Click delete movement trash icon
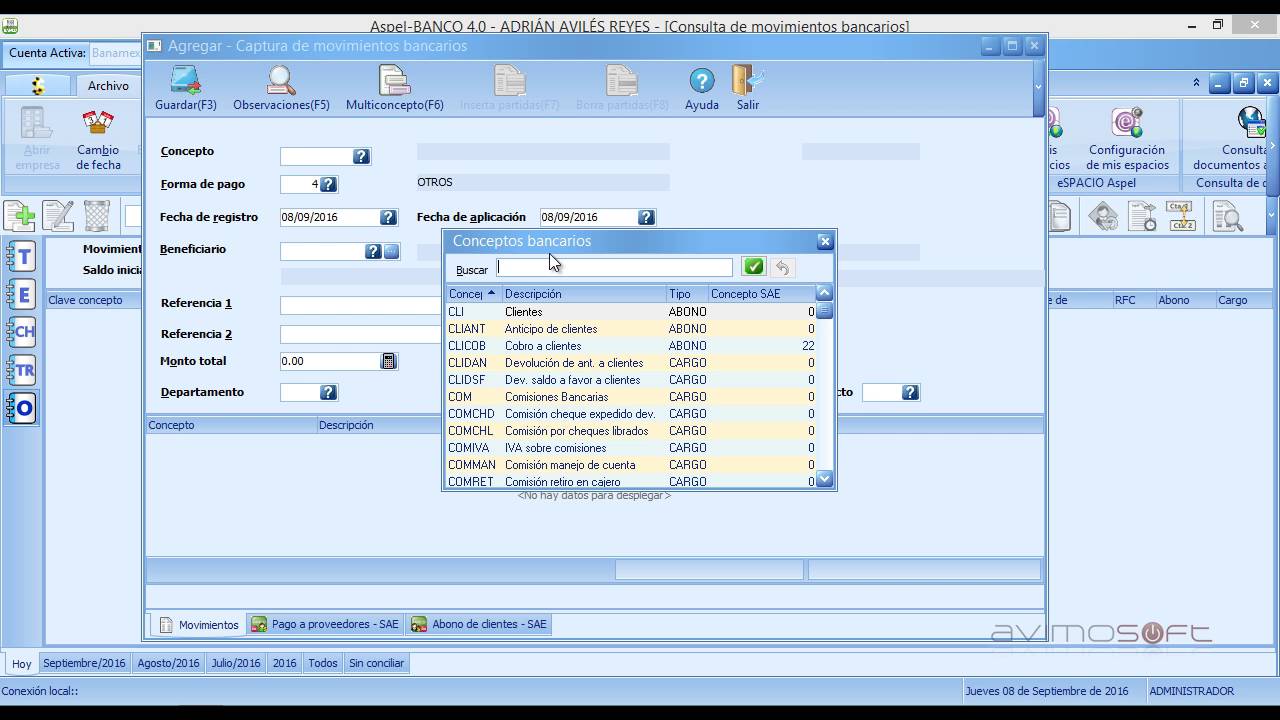 point(97,216)
